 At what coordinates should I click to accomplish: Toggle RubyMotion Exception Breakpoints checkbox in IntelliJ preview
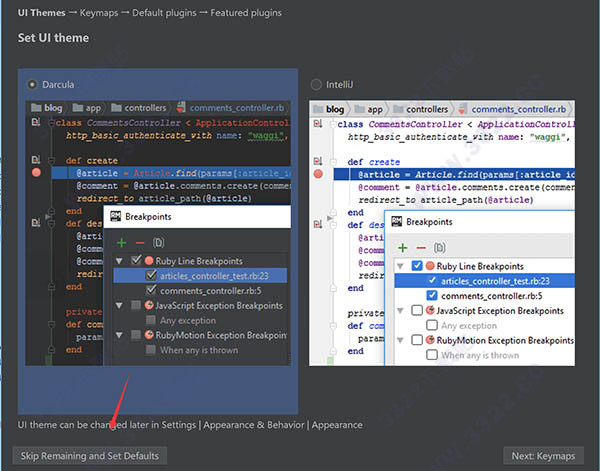pos(417,340)
